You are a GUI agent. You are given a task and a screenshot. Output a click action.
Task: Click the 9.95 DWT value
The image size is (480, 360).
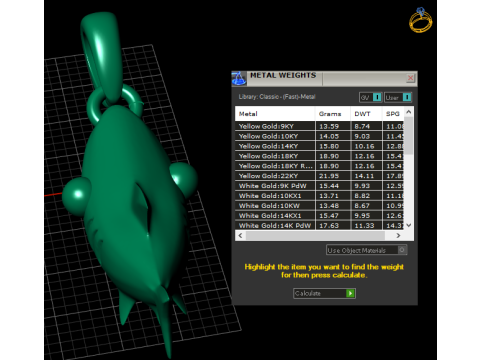tap(362, 216)
